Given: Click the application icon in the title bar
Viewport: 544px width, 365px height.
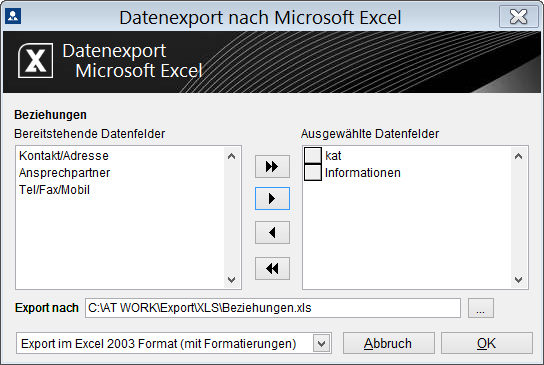Looking at the screenshot, I should tap(13, 16).
